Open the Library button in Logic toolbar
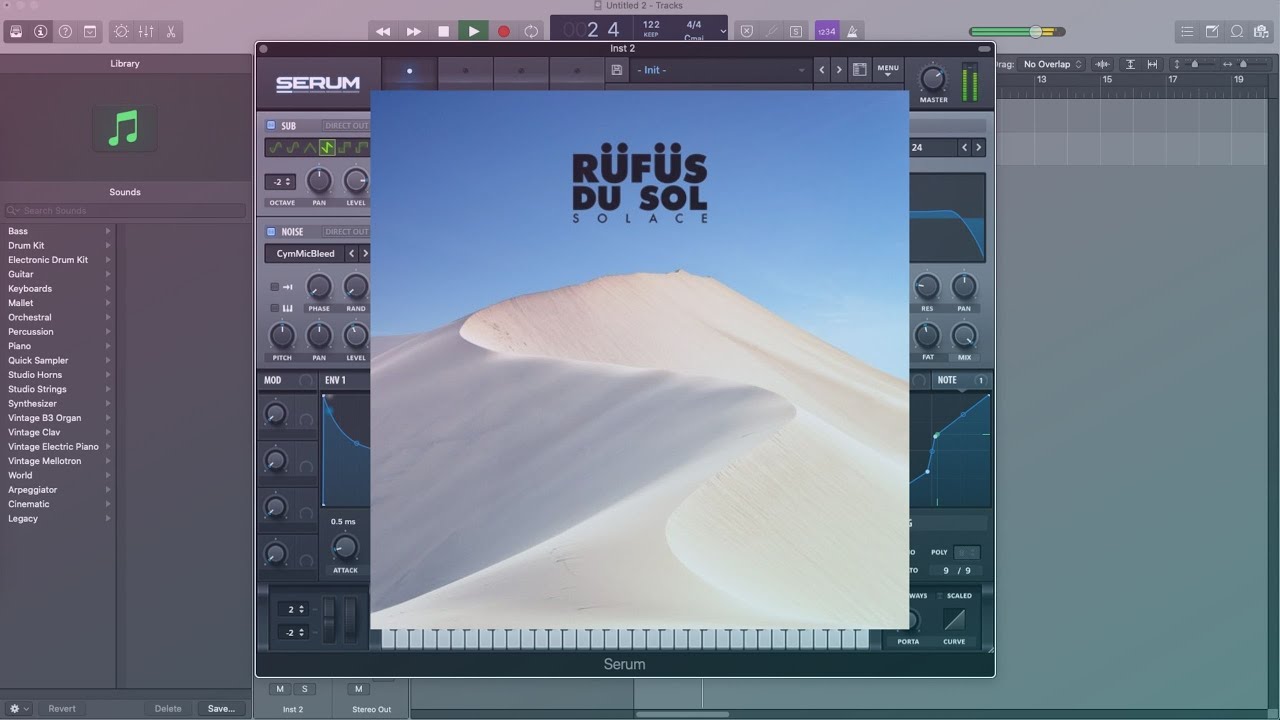The width and height of the screenshot is (1280, 720). click(x=16, y=31)
